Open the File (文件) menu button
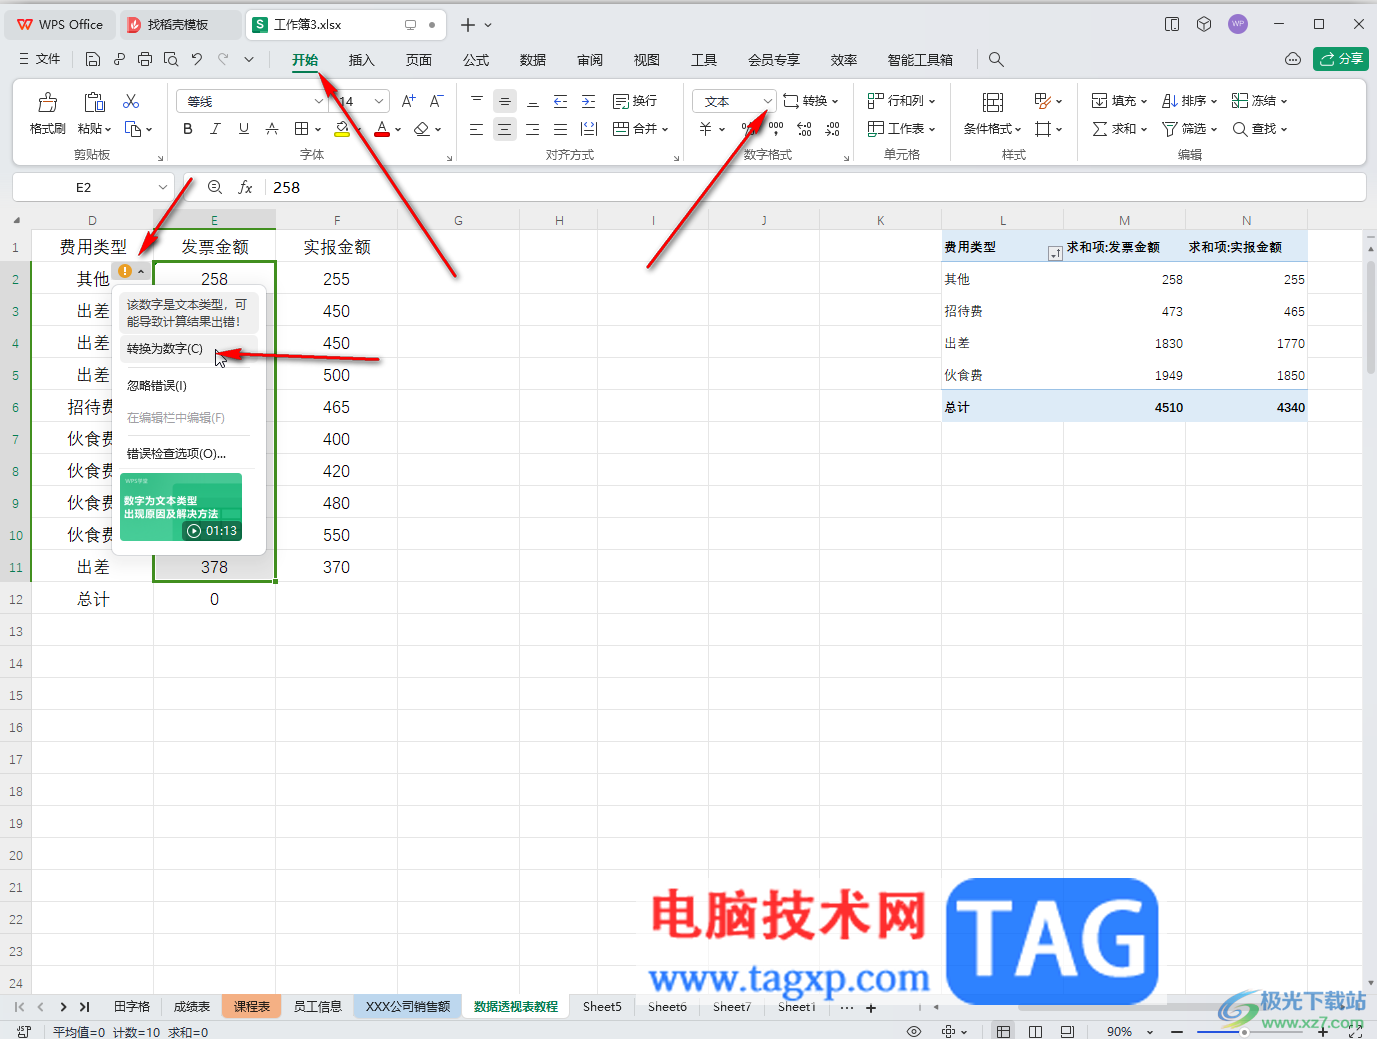Screen dimensions: 1377x1039 40,59
